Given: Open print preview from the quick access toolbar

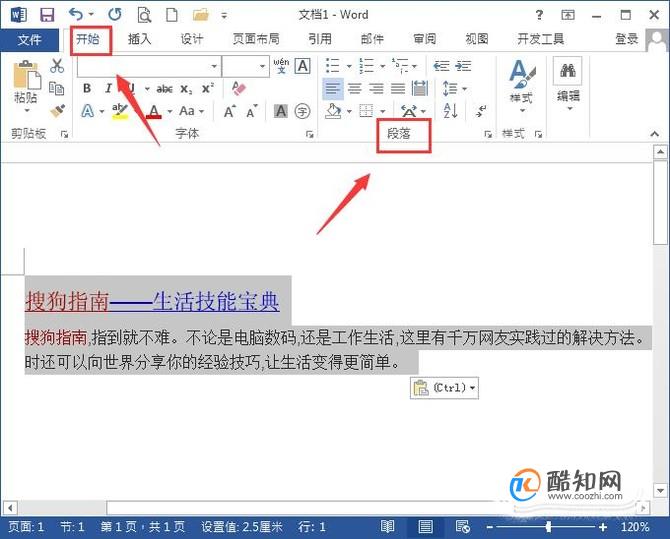Looking at the screenshot, I should 144,15.
